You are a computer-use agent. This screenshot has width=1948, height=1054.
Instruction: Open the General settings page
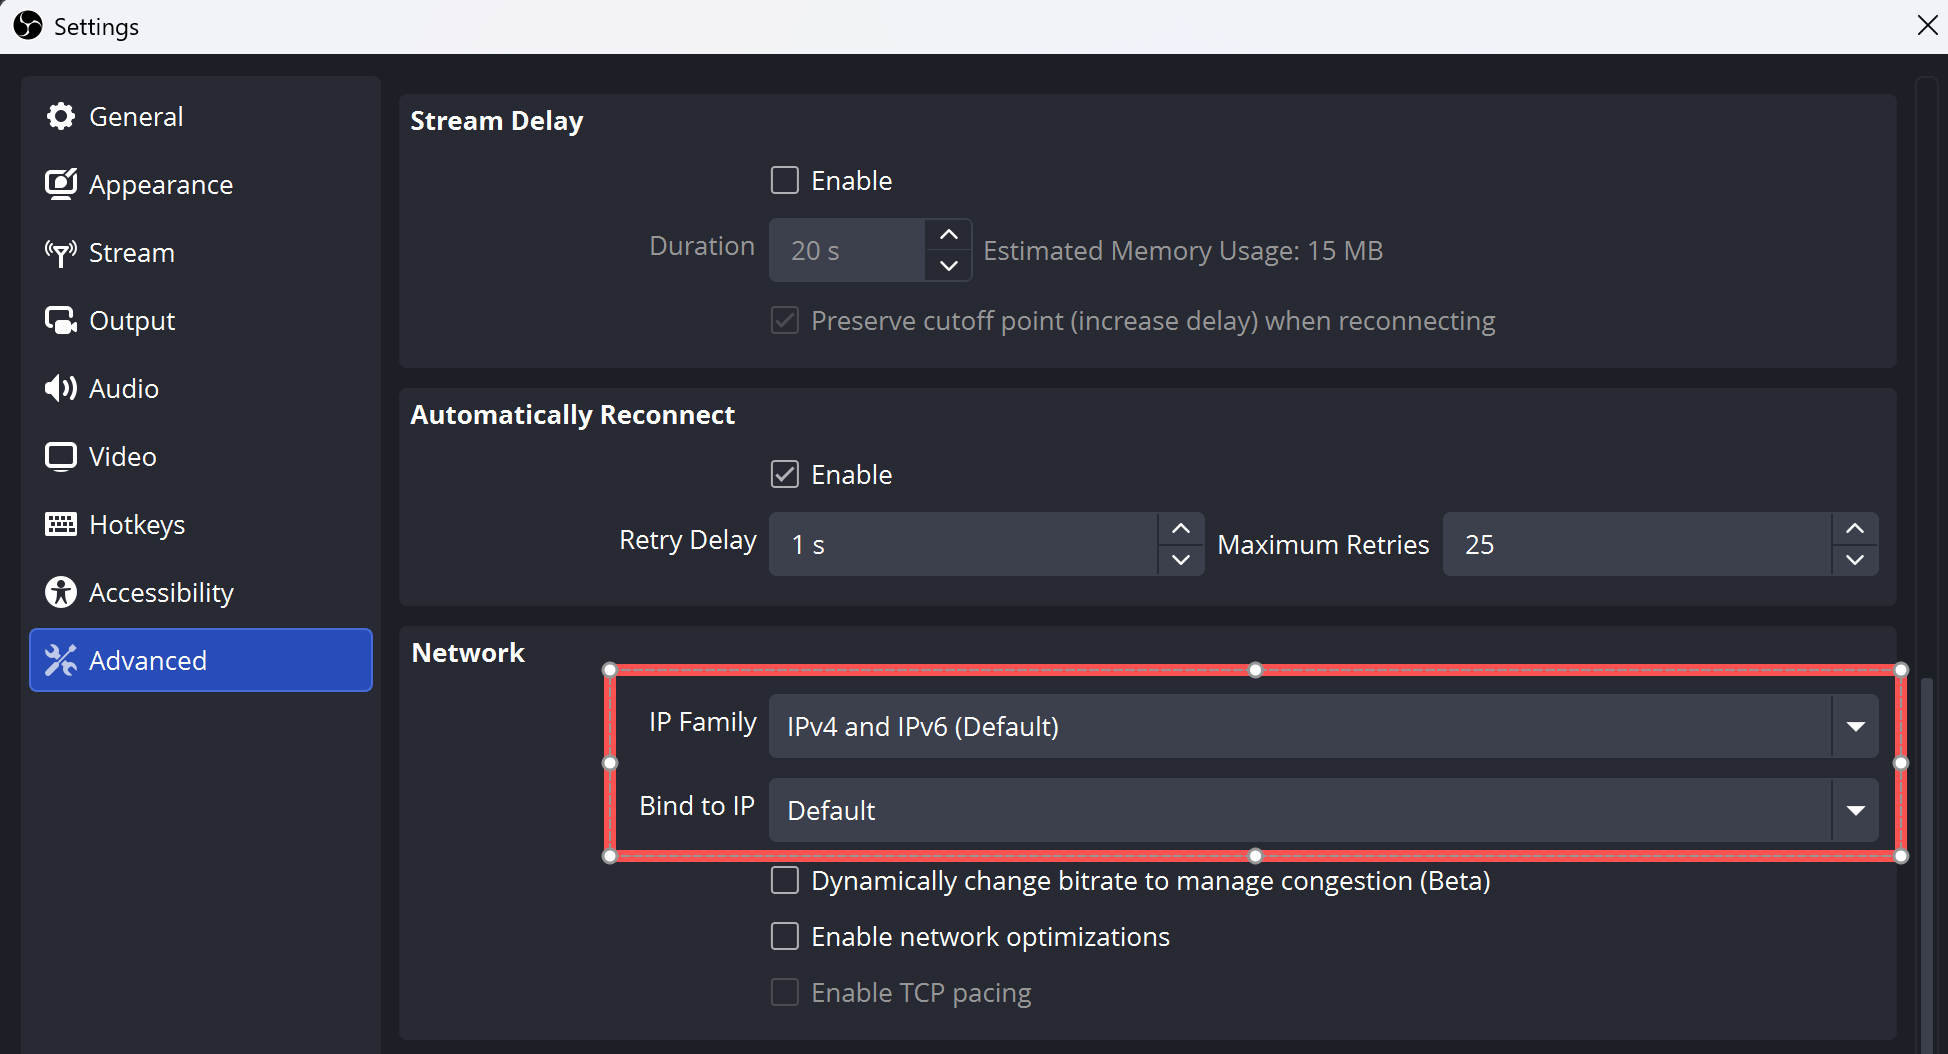point(201,116)
